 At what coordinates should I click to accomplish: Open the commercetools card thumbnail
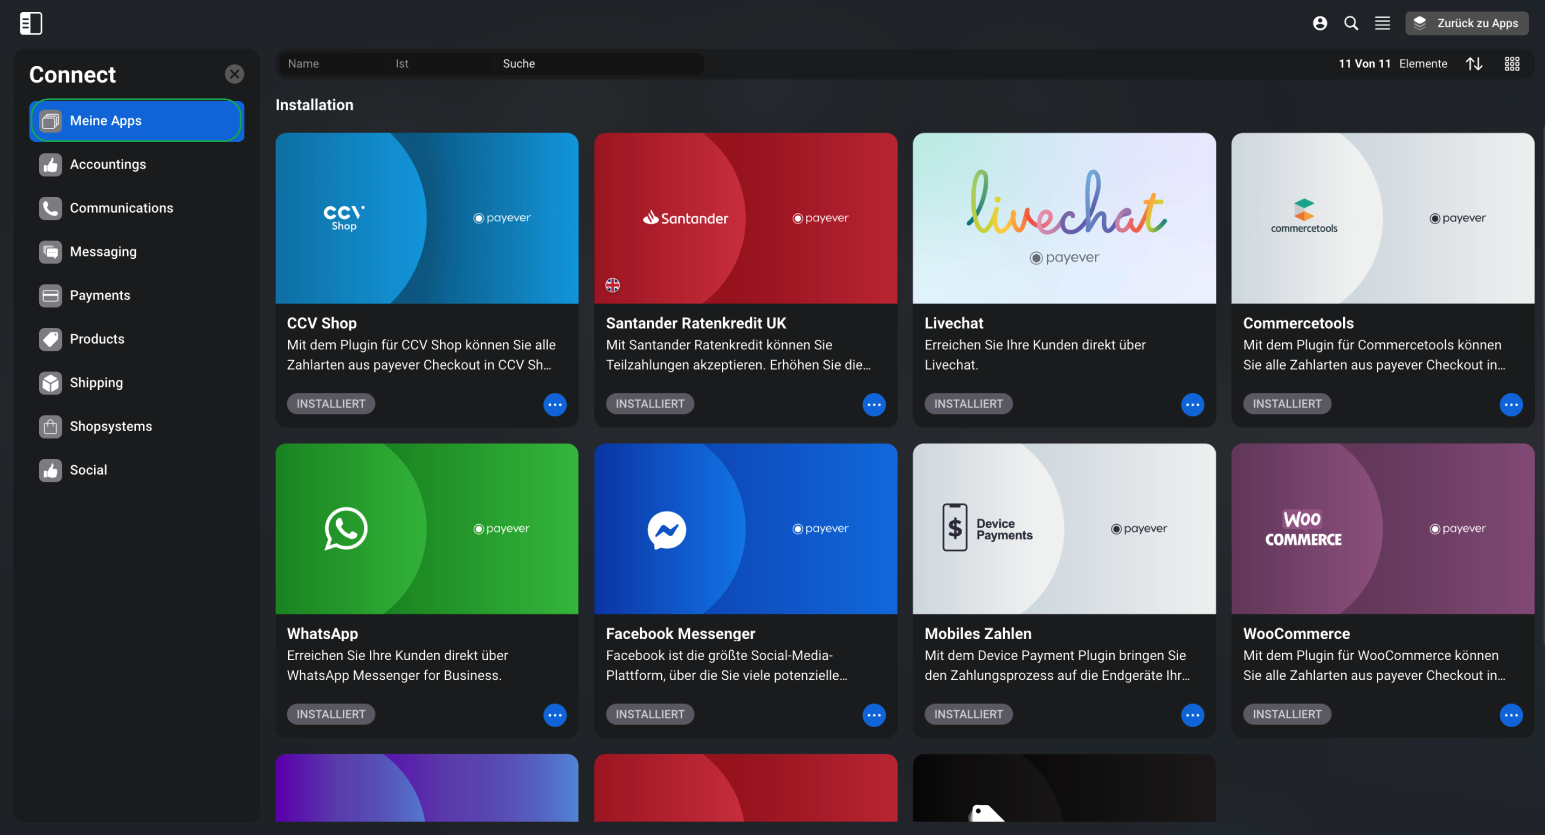1383,218
